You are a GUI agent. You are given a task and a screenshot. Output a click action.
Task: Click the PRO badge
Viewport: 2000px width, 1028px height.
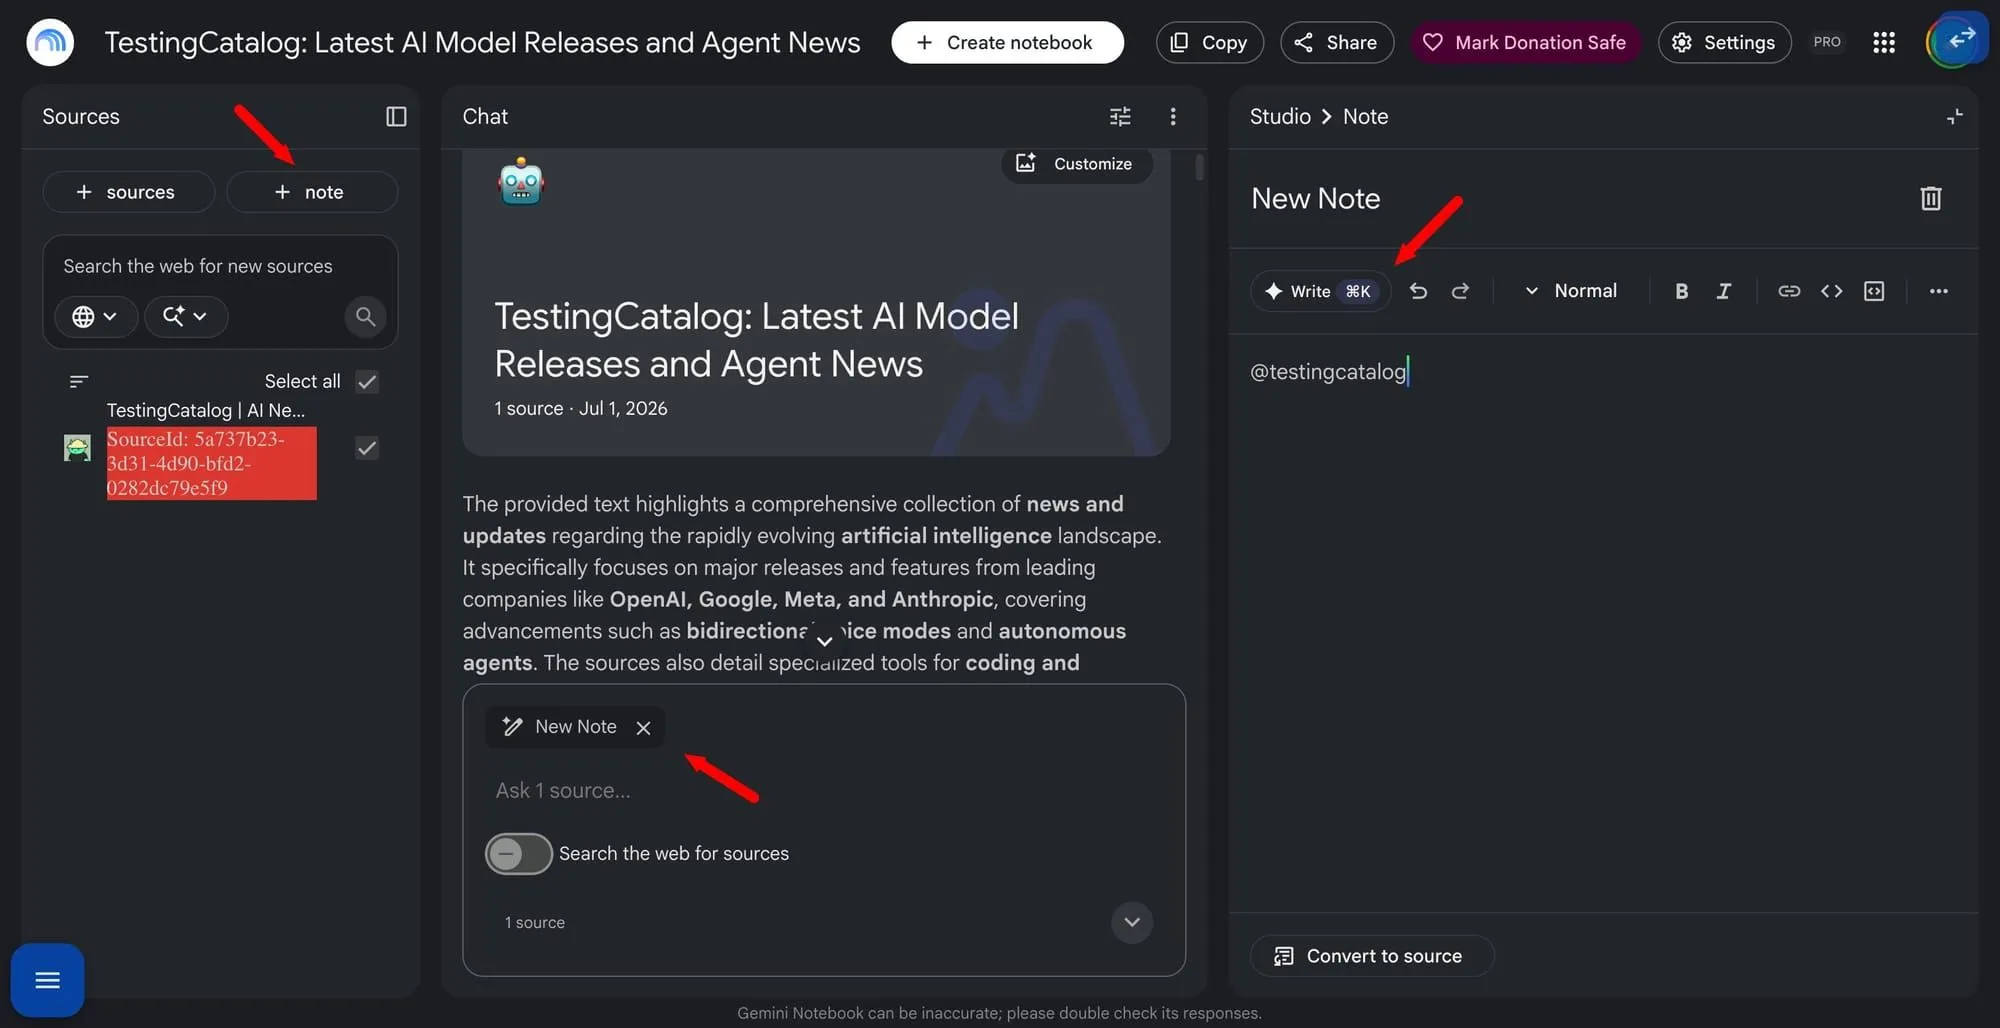1827,42
